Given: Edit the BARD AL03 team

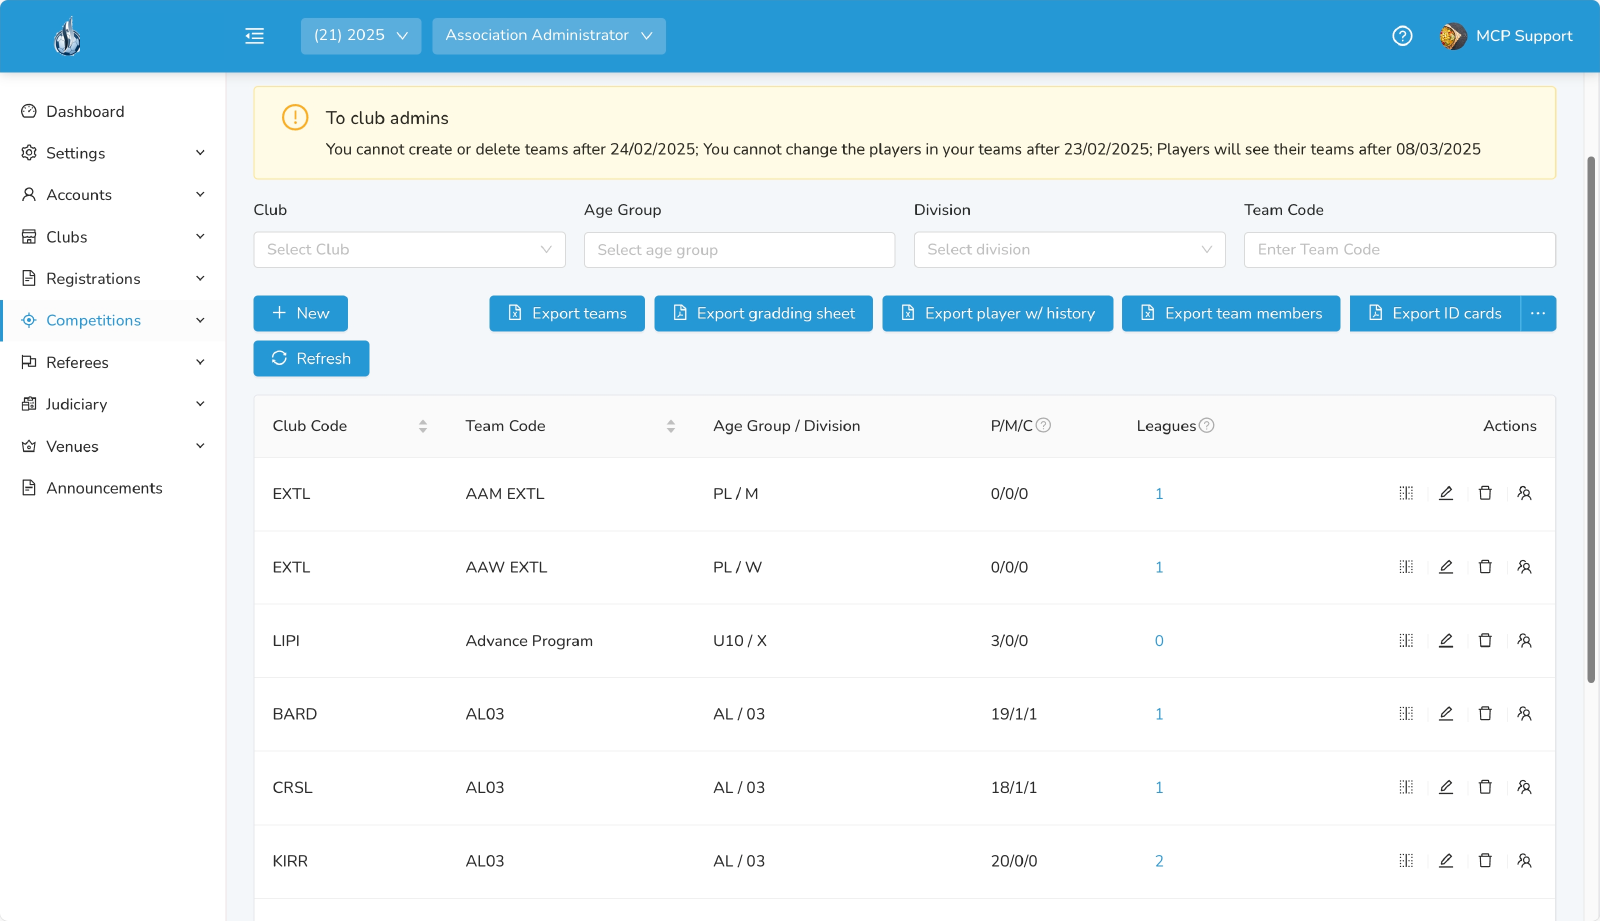Looking at the screenshot, I should (1446, 714).
